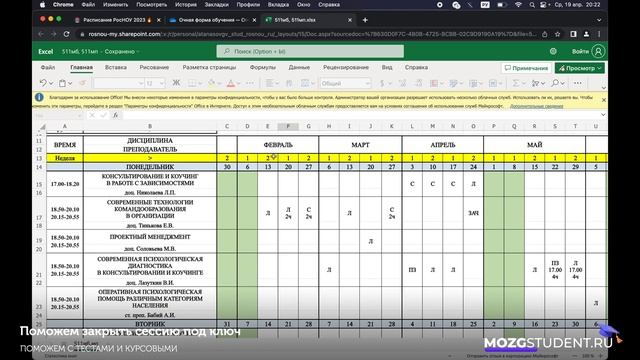
Task: Switch to 'Расписание РосНОУ 2023' browser tab
Action: [118, 20]
